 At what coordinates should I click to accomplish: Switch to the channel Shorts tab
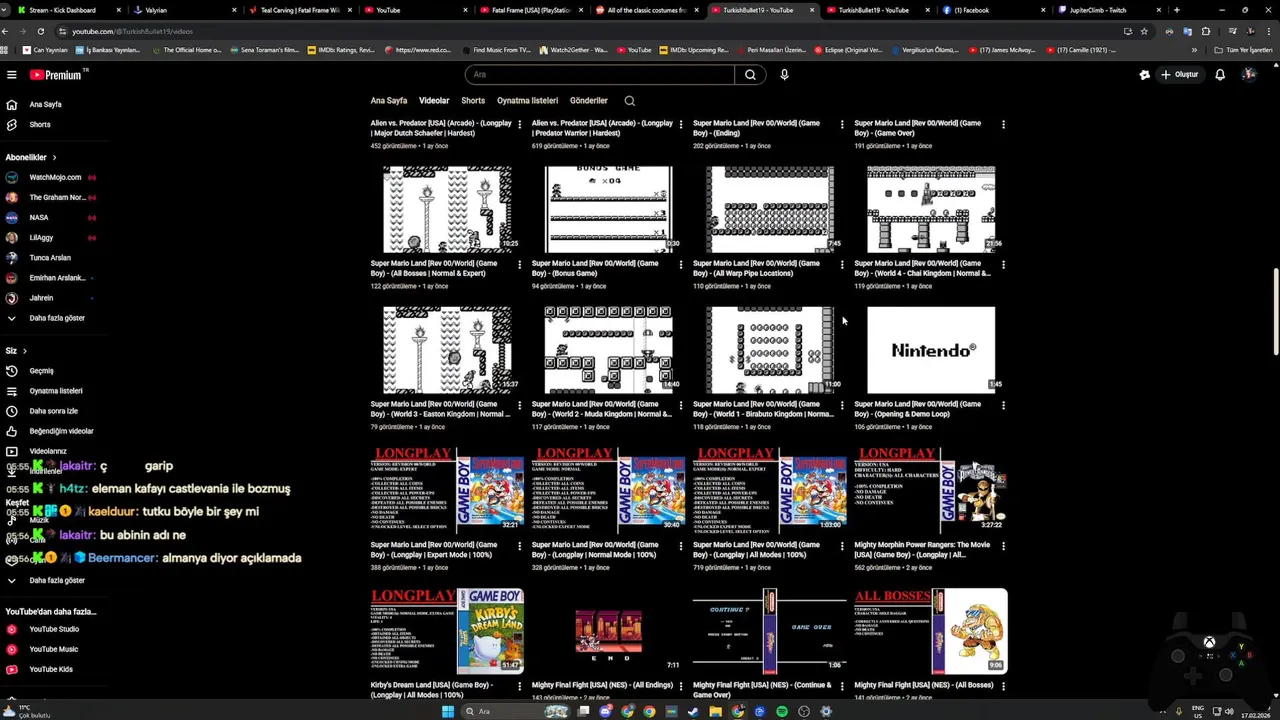pos(473,100)
